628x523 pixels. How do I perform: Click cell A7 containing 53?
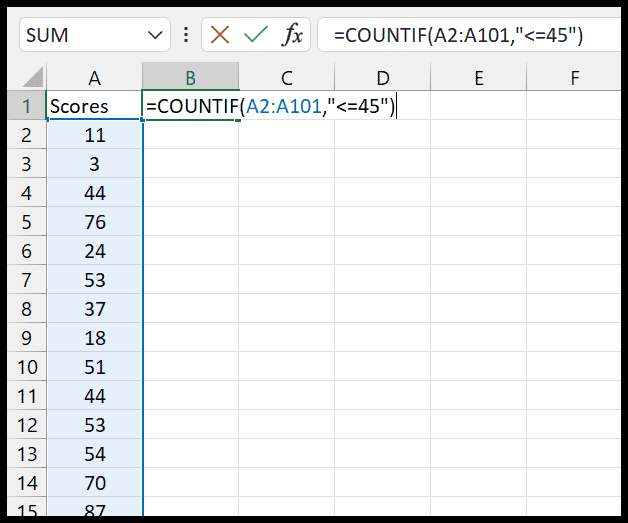(x=95, y=280)
